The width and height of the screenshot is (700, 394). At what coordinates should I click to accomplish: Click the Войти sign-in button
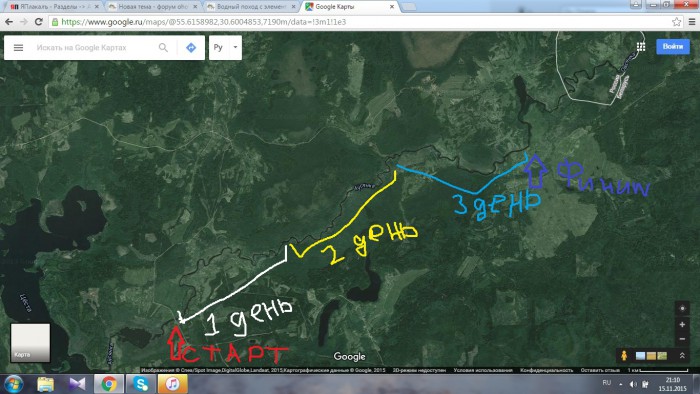pos(673,46)
